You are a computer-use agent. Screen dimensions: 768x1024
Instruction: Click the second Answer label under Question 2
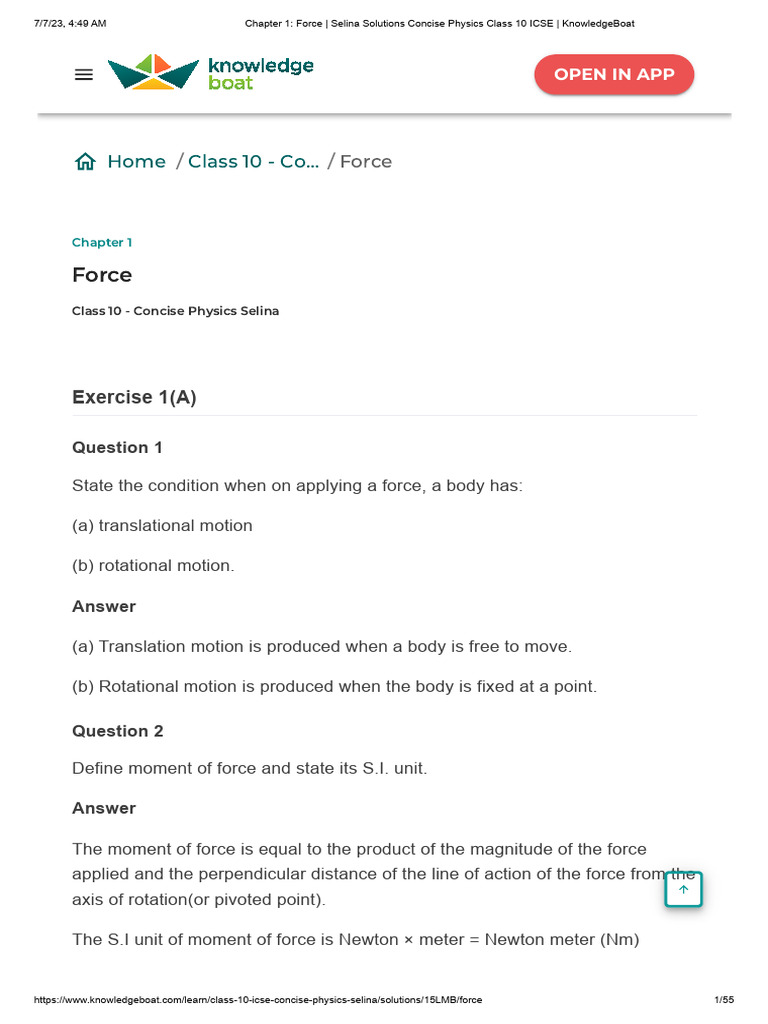tap(104, 808)
